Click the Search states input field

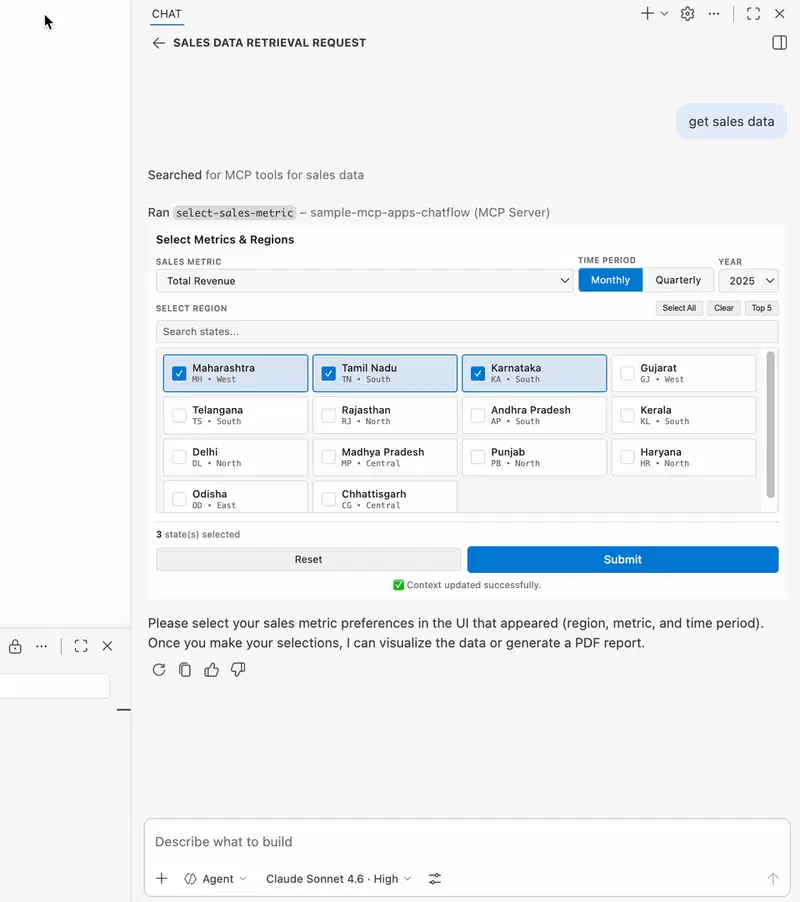[466, 332]
